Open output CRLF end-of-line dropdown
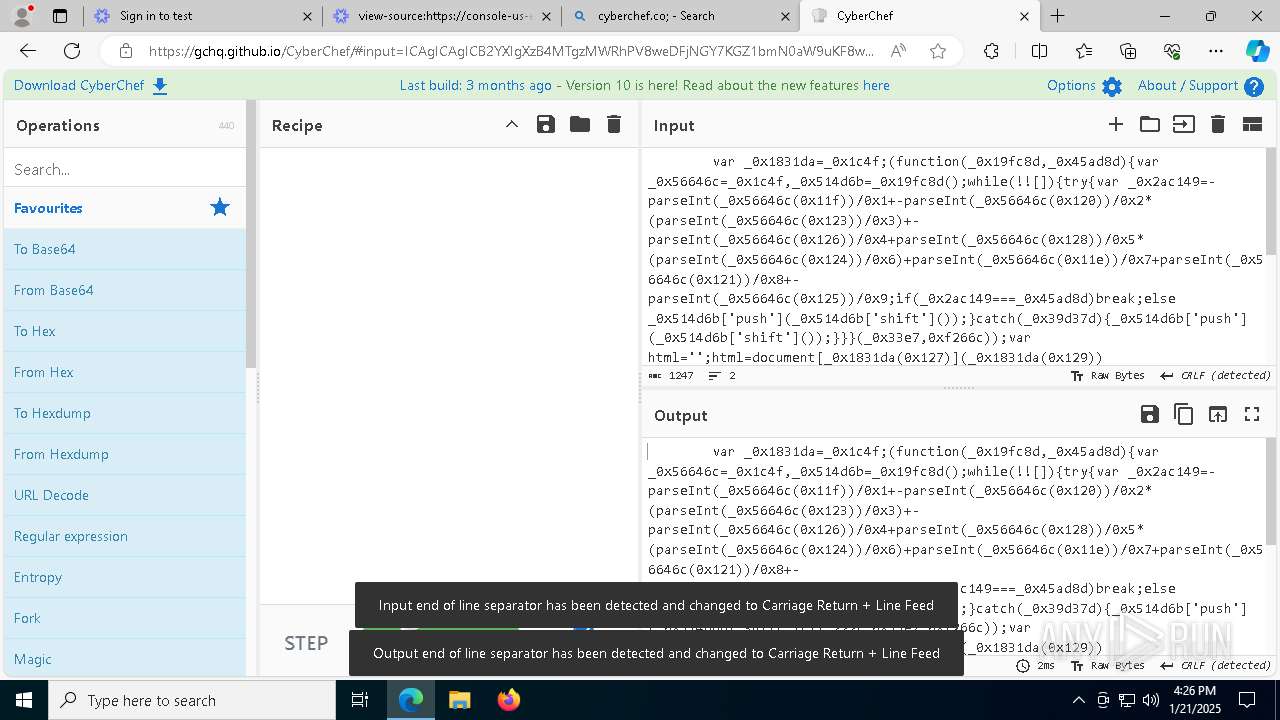 click(x=1215, y=666)
